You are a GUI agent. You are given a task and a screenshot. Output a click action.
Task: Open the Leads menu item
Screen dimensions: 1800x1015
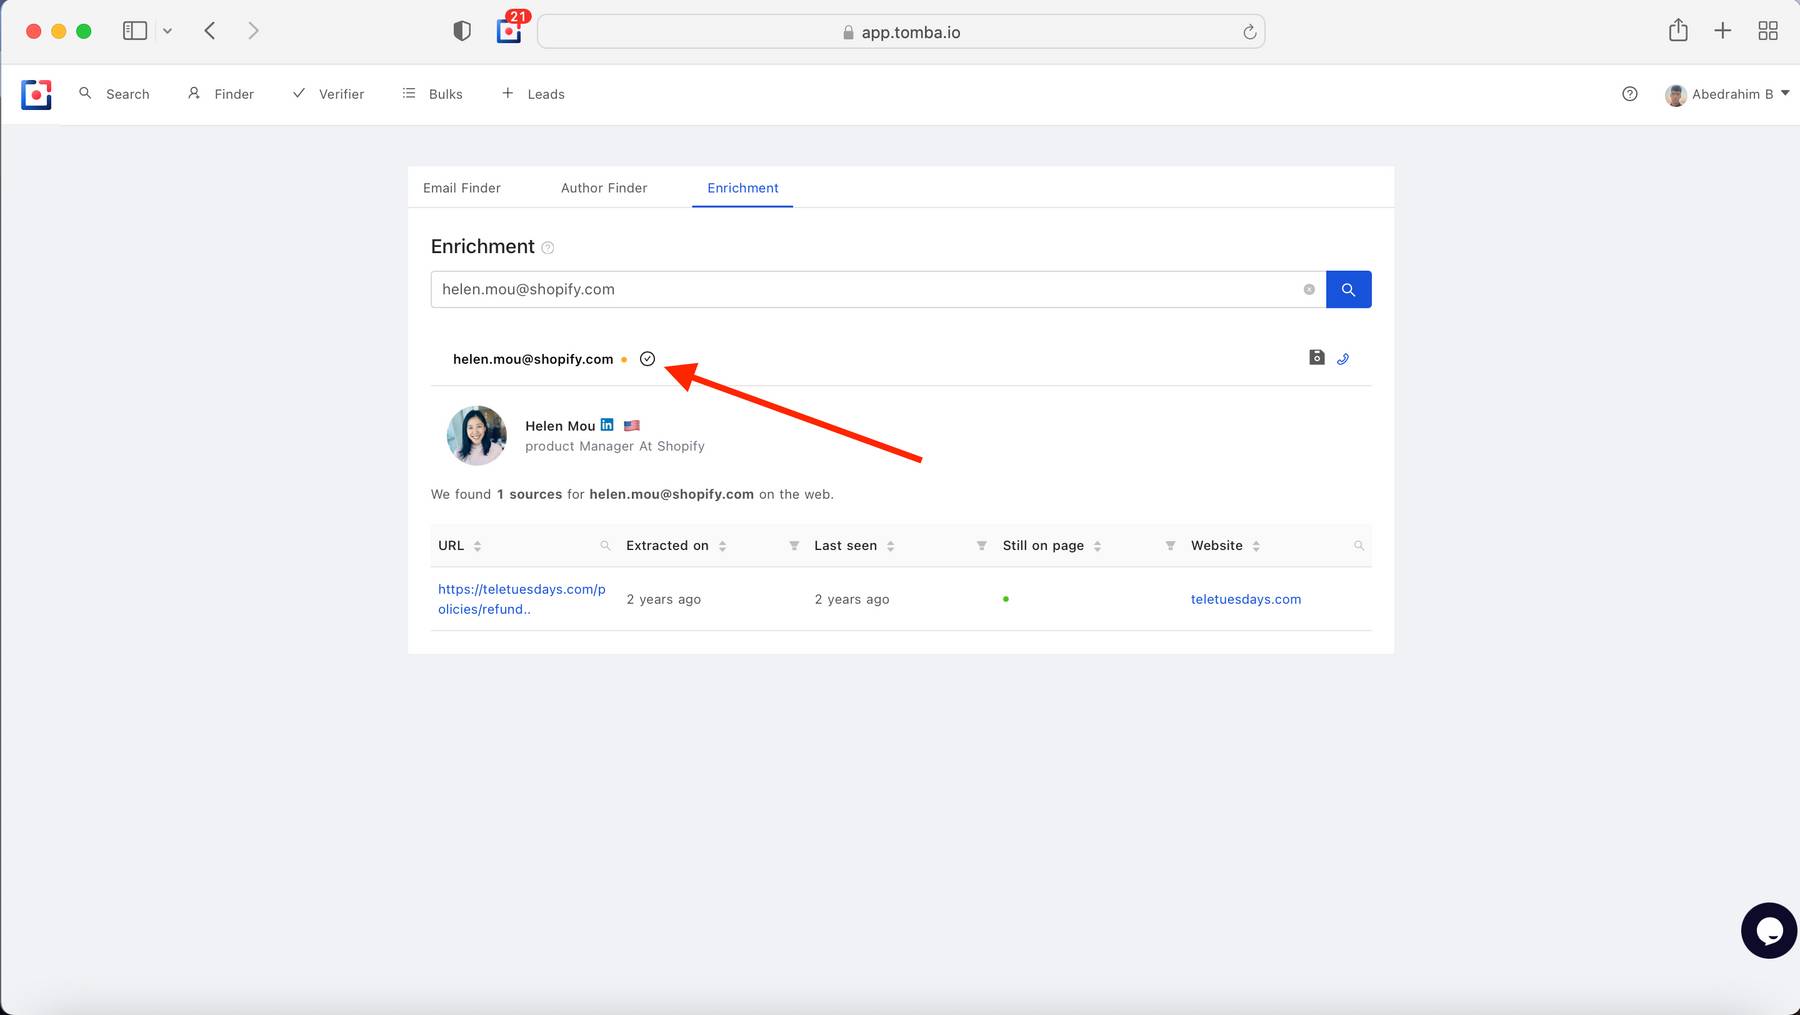click(x=533, y=94)
